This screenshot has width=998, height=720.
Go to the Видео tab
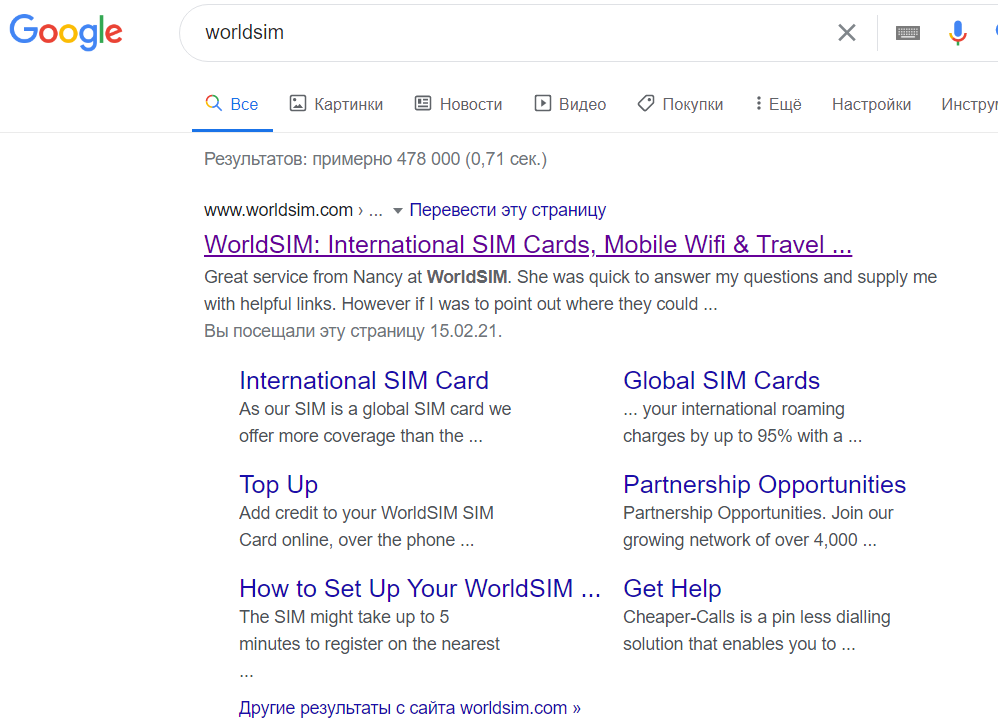pyautogui.click(x=570, y=104)
